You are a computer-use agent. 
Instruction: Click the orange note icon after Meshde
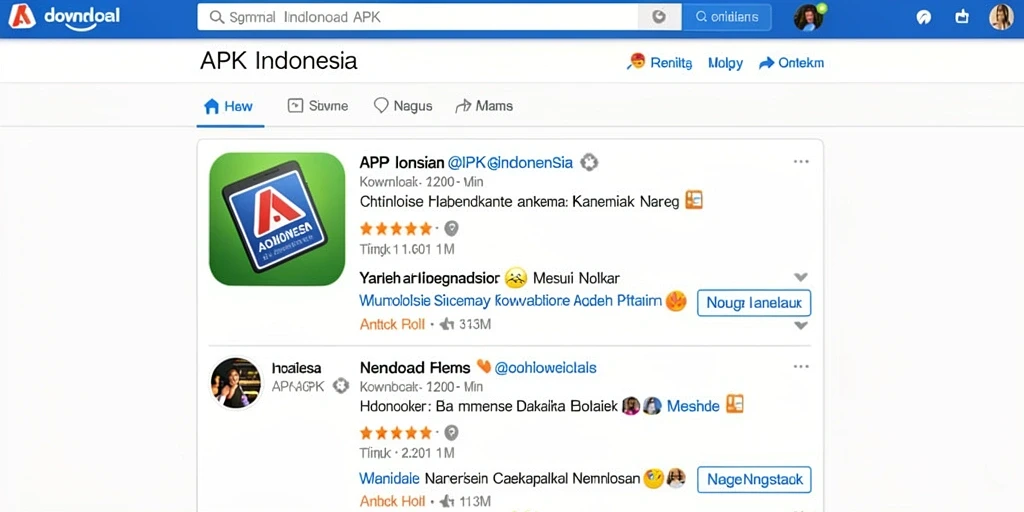[735, 404]
